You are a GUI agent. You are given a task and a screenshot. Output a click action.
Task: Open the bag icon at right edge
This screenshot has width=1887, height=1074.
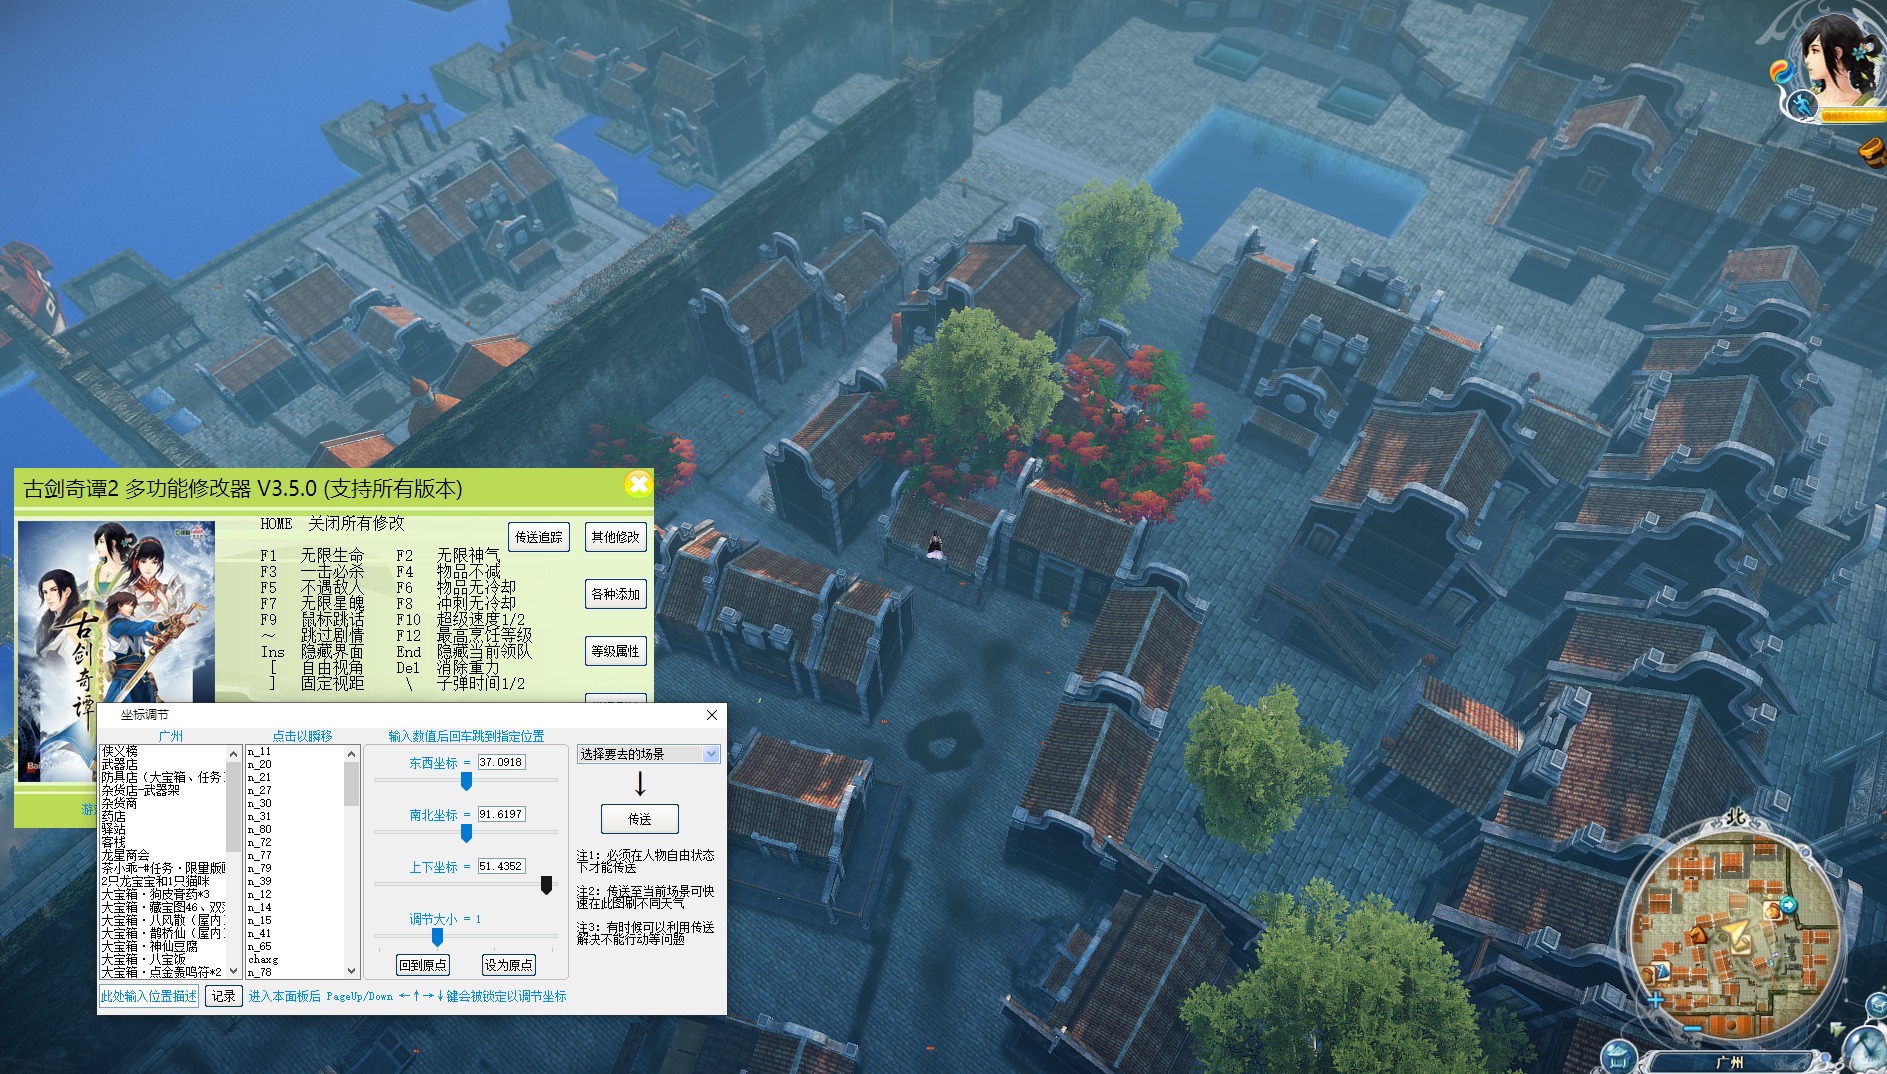(1873, 153)
